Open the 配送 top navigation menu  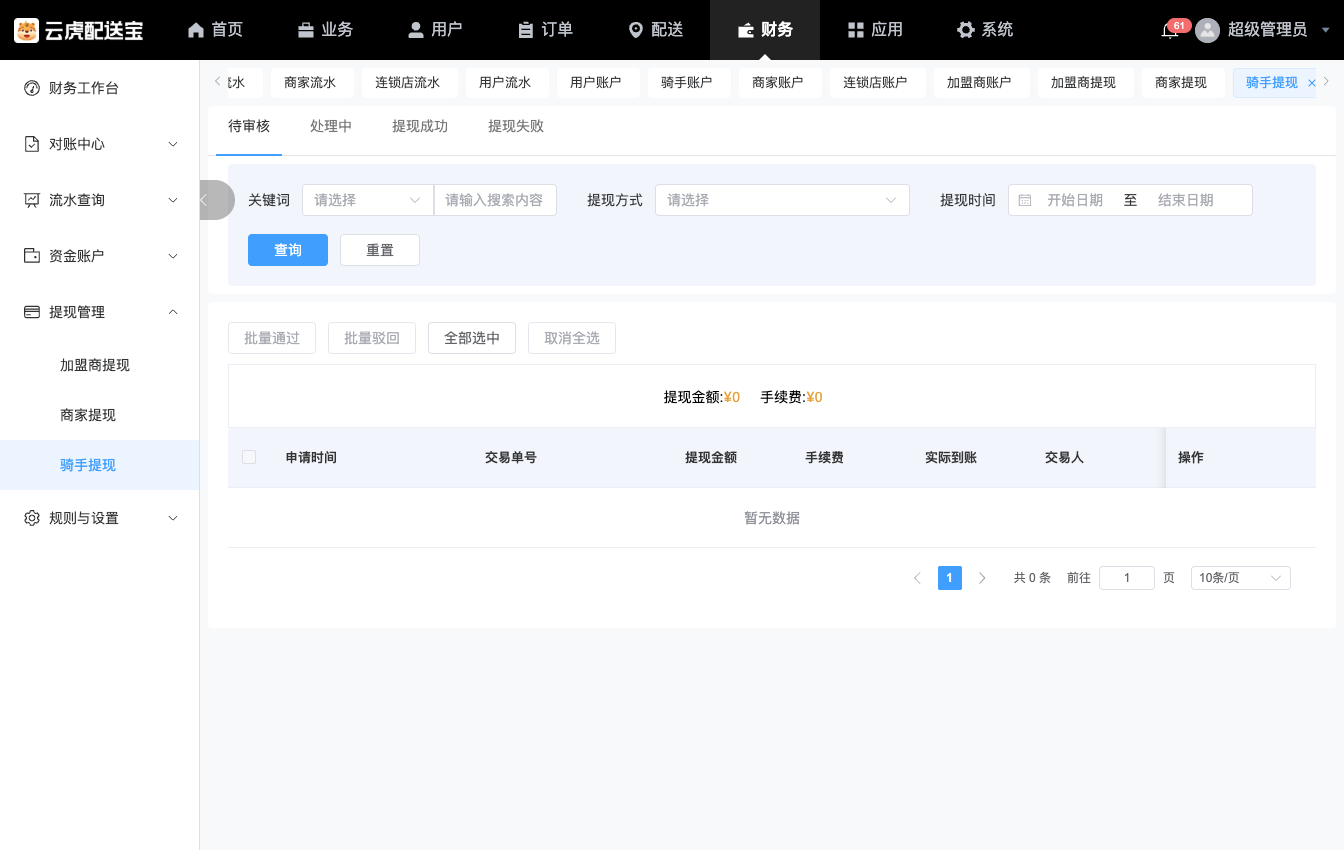coord(655,30)
